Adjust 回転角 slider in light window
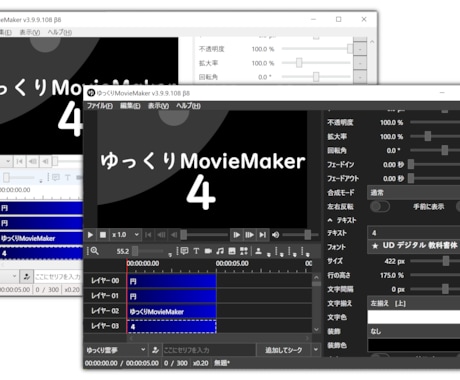 [316, 77]
